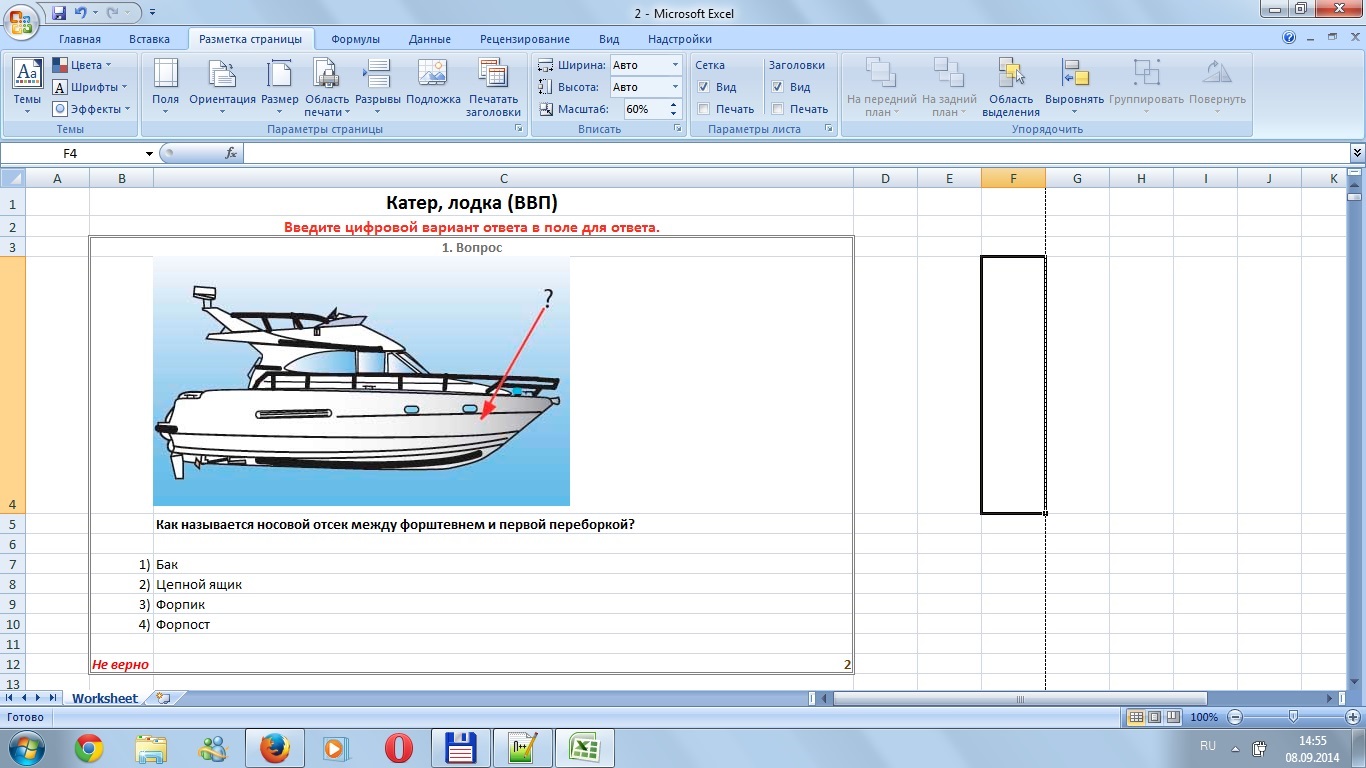Click the Firefox icon in the taskbar
The height and width of the screenshot is (768, 1366).
273,747
